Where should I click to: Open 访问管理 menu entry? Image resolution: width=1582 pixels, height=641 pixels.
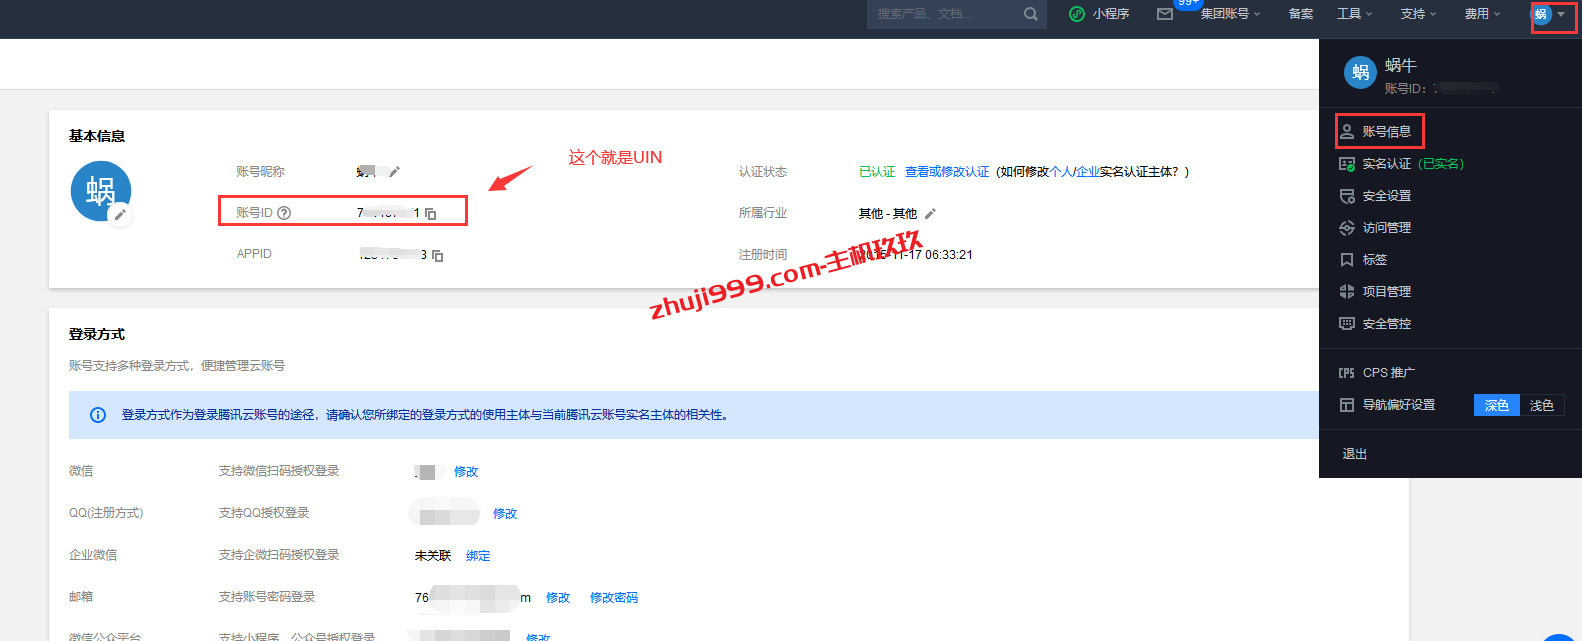point(1387,227)
